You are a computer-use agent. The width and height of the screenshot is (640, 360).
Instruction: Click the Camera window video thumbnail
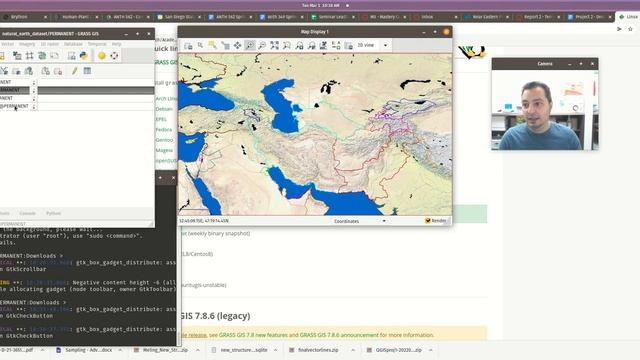click(x=545, y=110)
